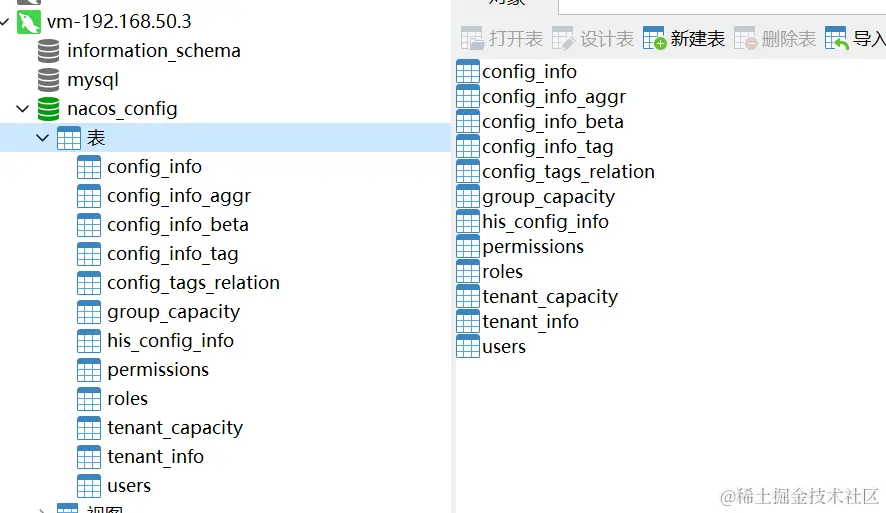Select config_info table in the tree
The image size is (886, 513).
154,167
